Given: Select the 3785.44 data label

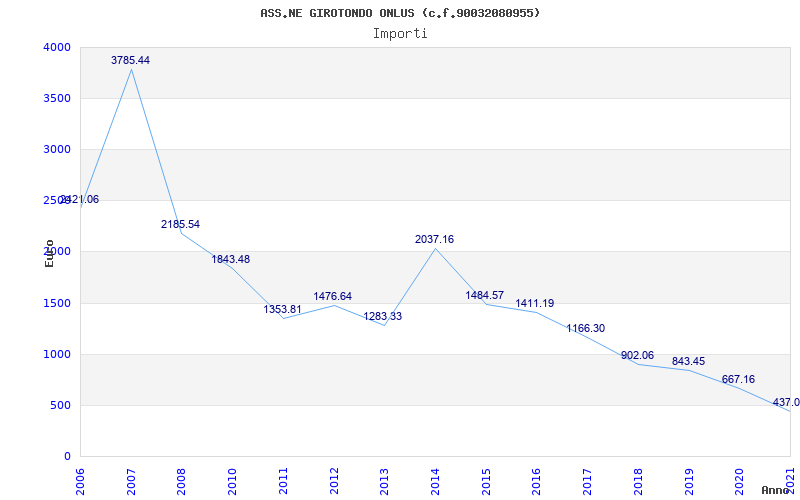Looking at the screenshot, I should click(x=131, y=60).
